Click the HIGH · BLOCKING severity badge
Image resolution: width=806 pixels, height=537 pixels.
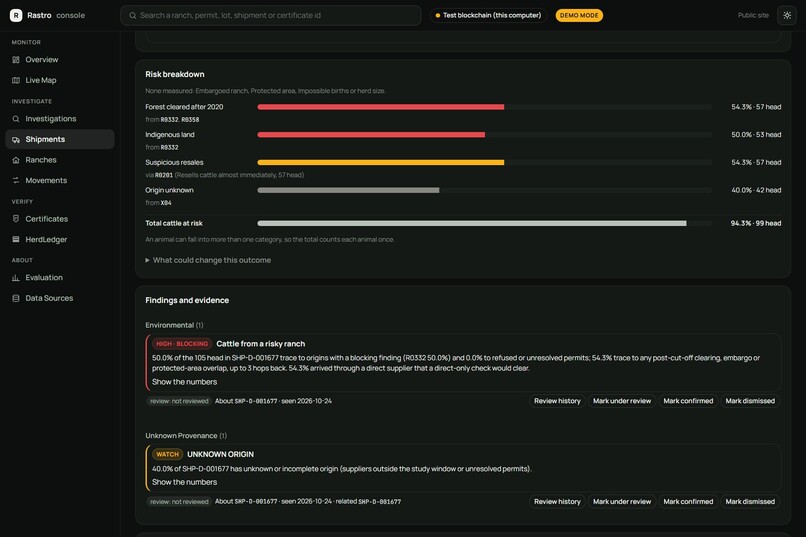coord(182,344)
